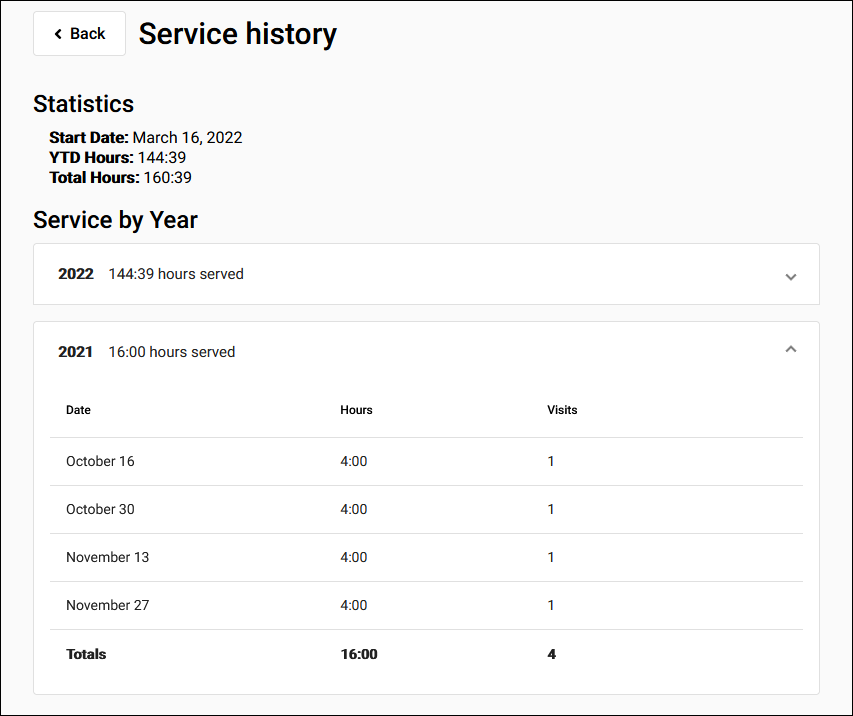The width and height of the screenshot is (853, 716).
Task: Click the Visits column header
Action: tap(562, 410)
